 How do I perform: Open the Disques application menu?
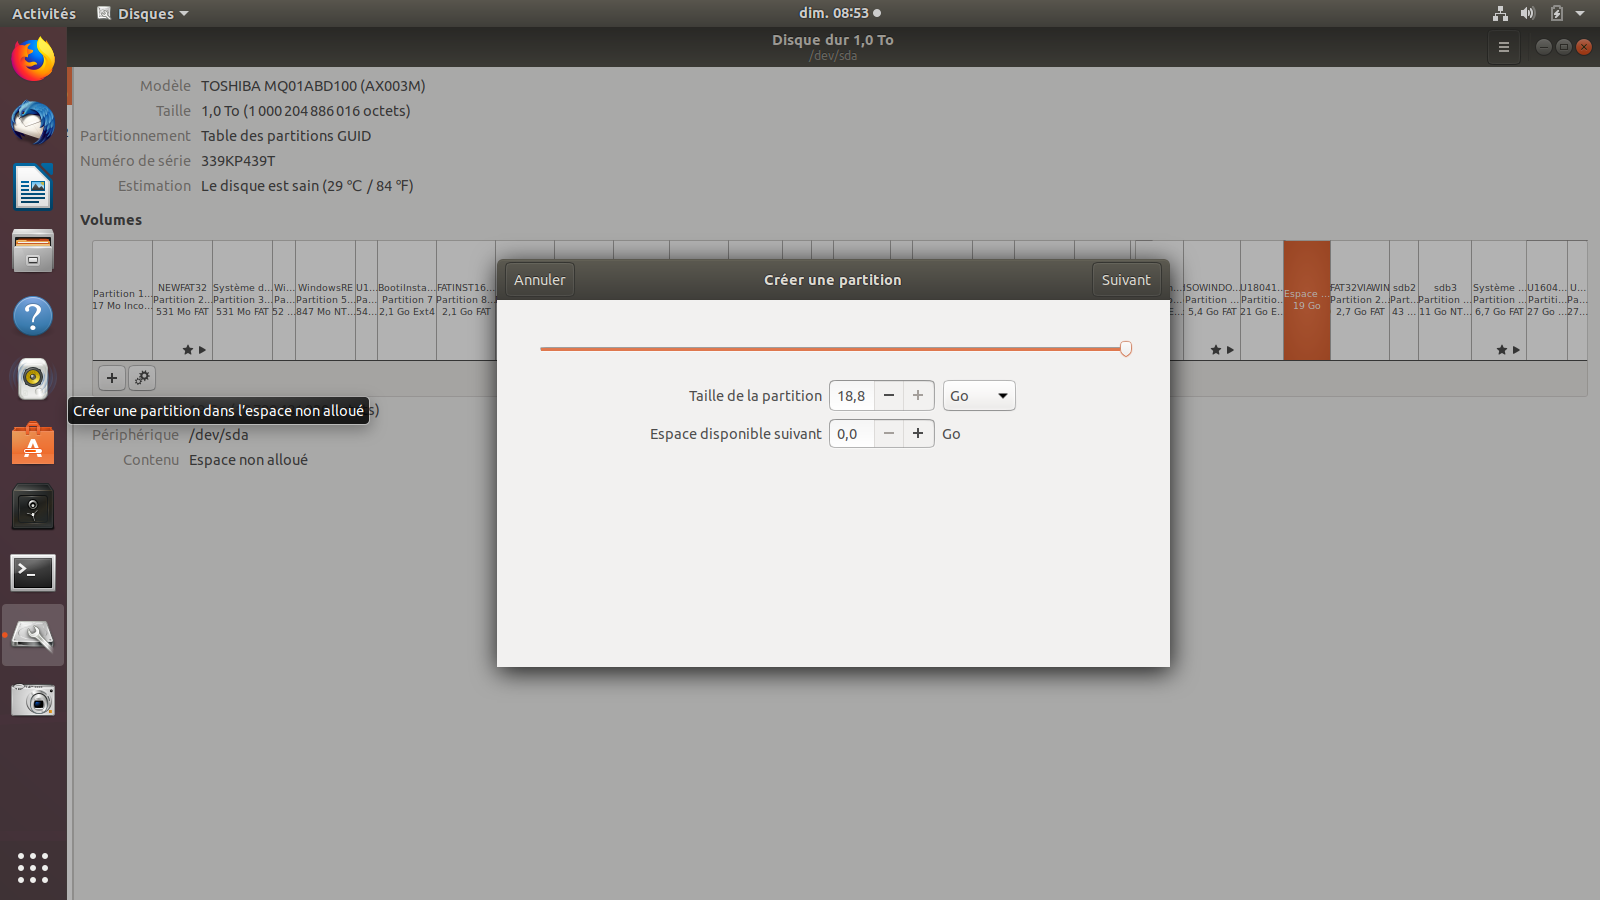click(x=143, y=13)
